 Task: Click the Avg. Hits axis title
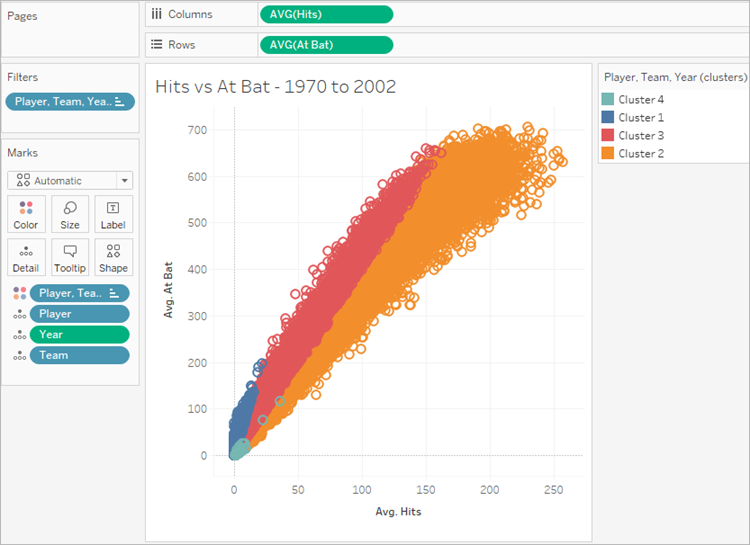tap(398, 512)
